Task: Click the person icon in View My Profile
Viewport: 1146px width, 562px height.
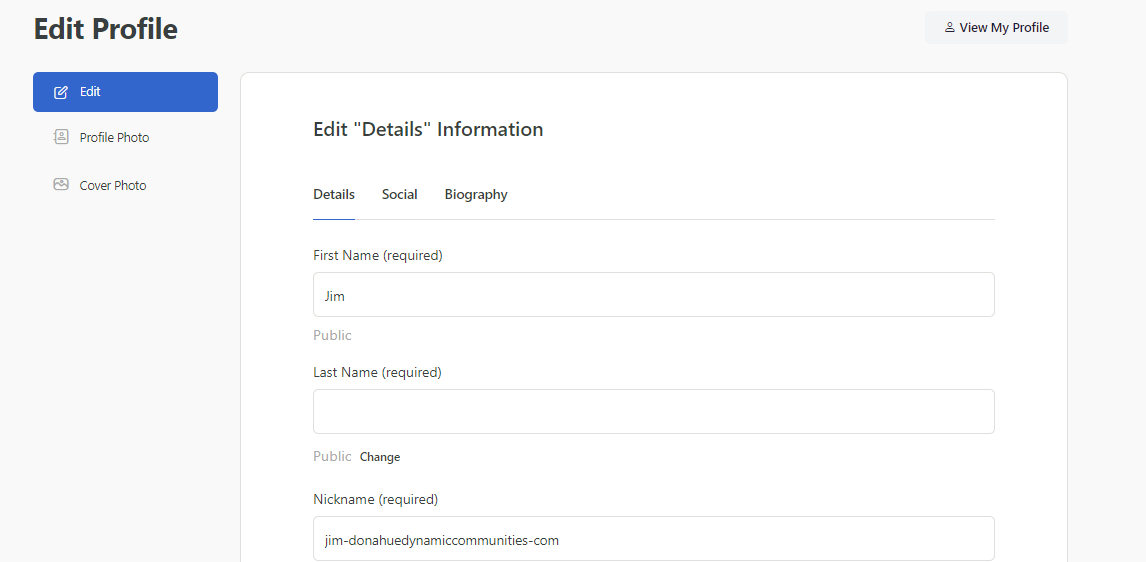Action: pos(949,28)
